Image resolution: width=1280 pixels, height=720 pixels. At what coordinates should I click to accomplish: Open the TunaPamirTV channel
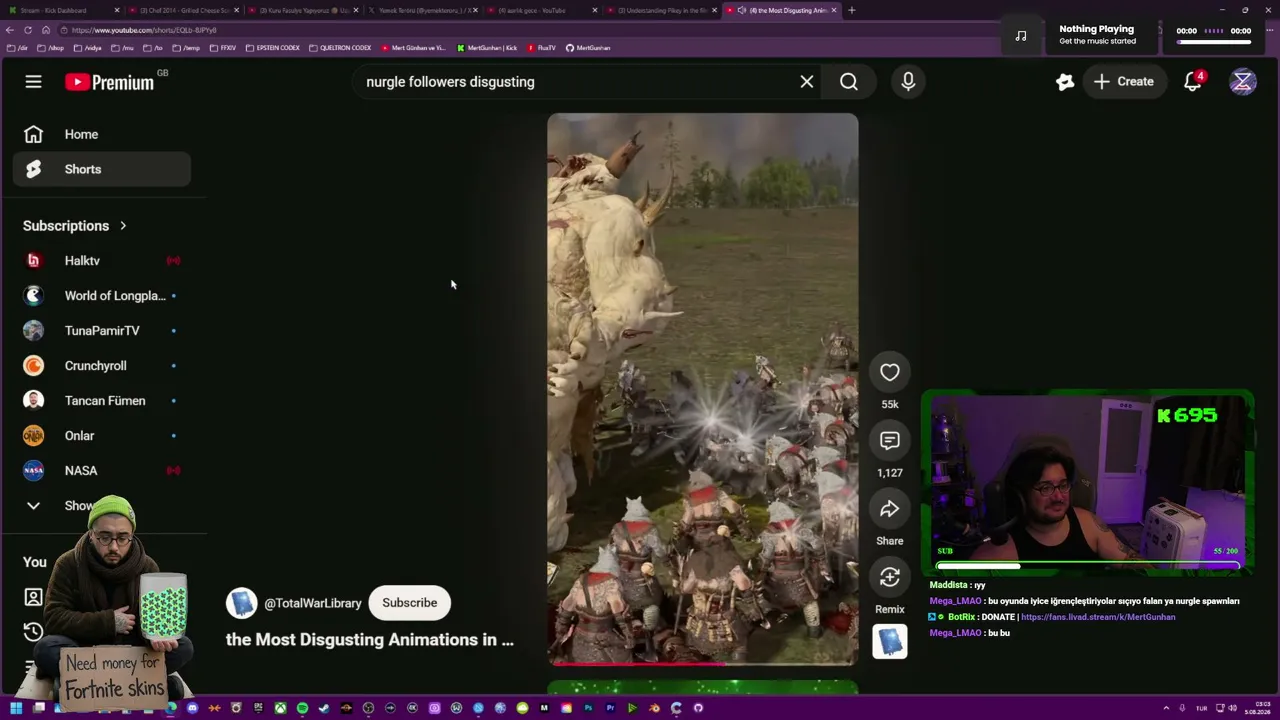pyautogui.click(x=101, y=331)
